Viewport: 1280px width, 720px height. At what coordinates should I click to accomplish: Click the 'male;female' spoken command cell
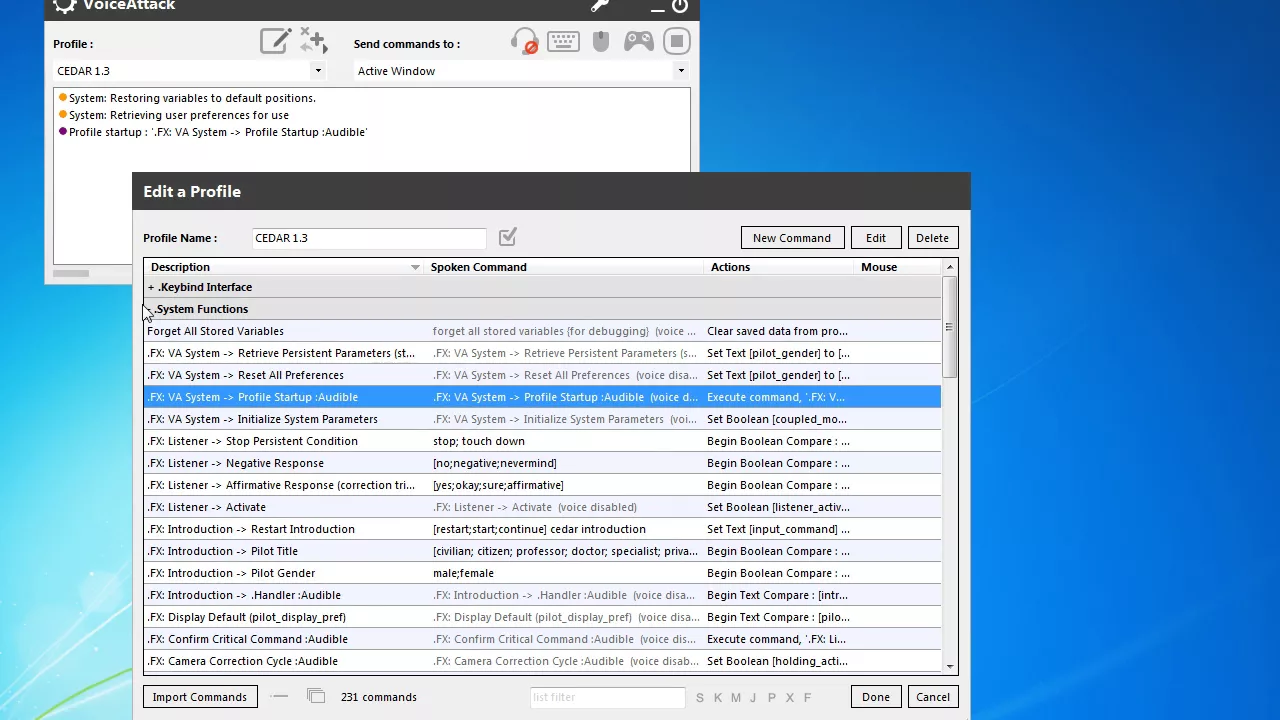pos(463,573)
